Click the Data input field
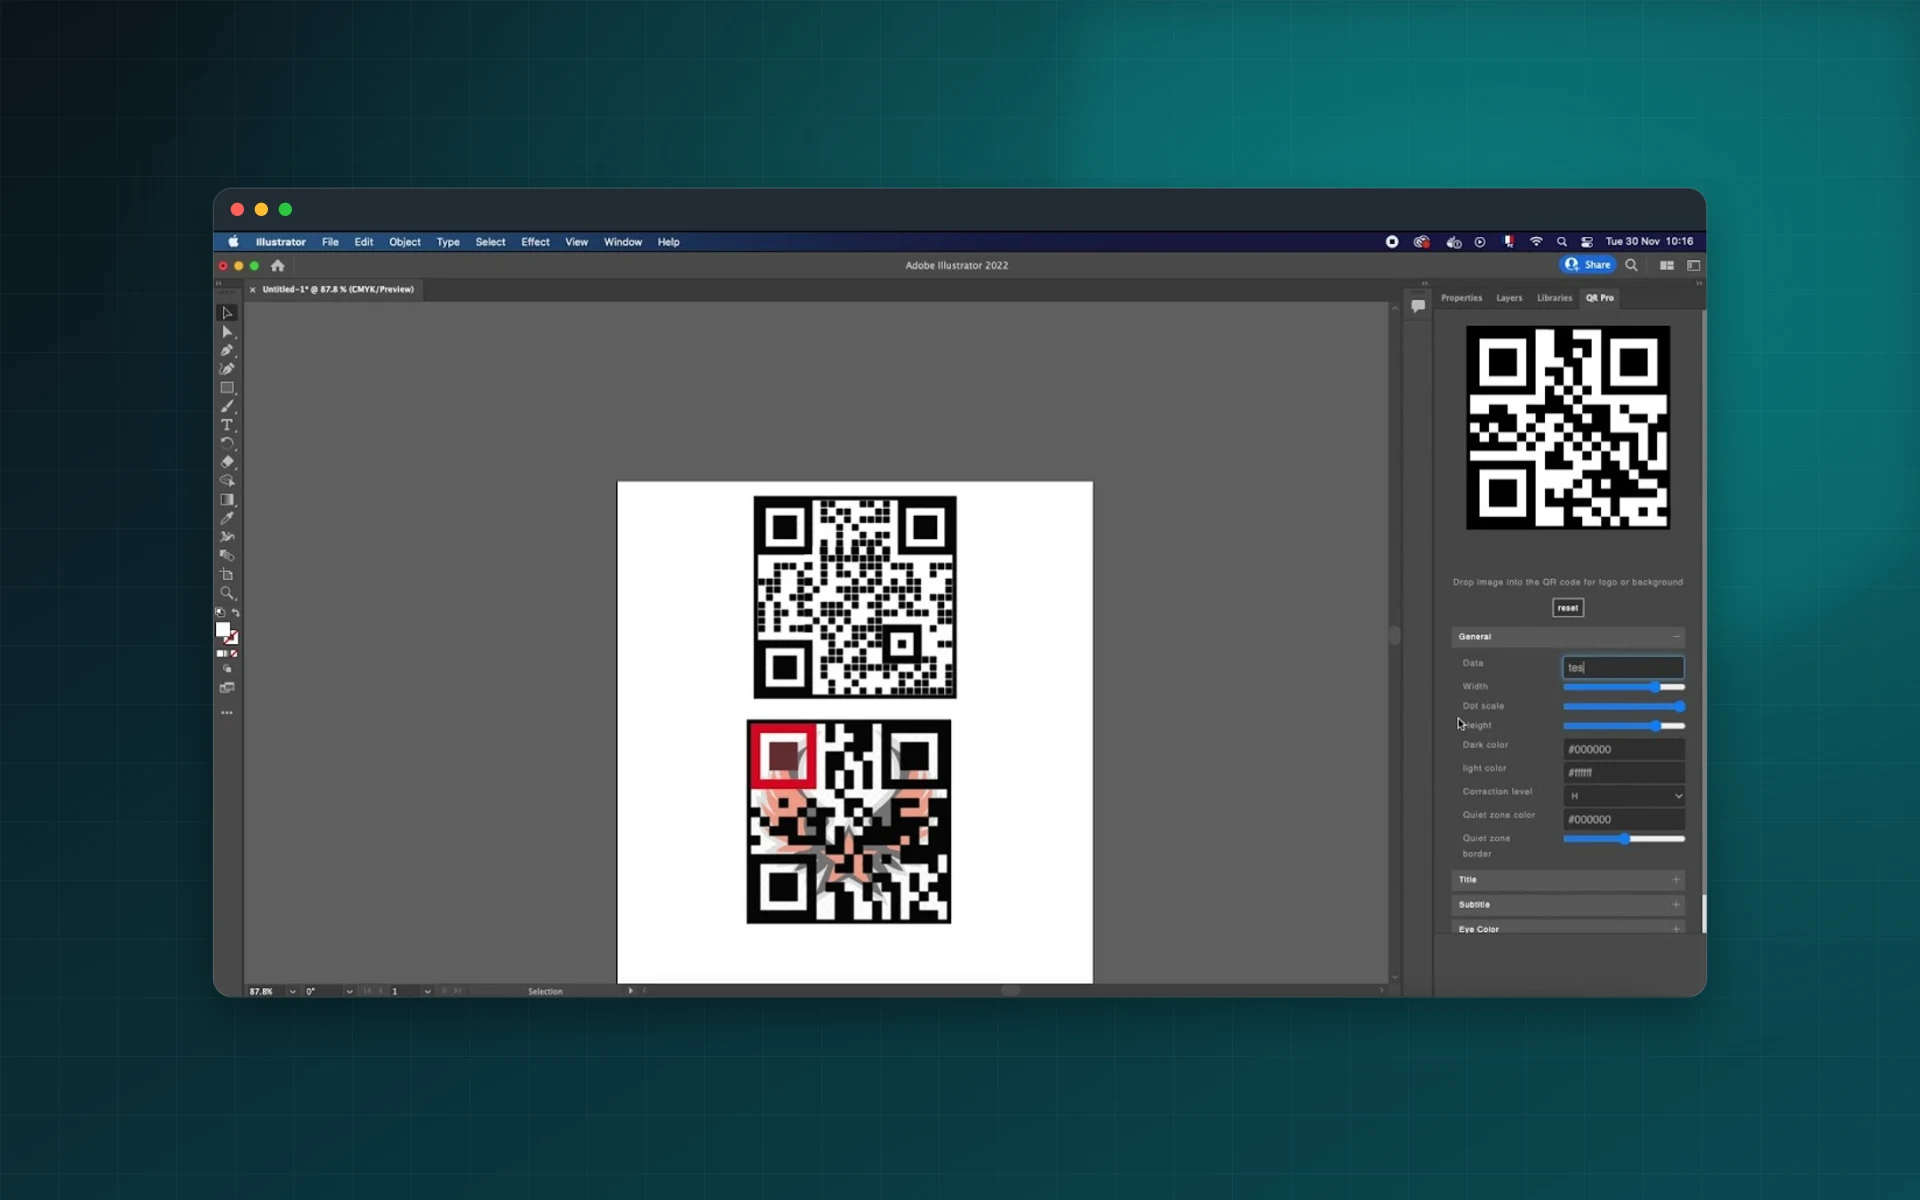The image size is (1920, 1200). pos(1623,667)
